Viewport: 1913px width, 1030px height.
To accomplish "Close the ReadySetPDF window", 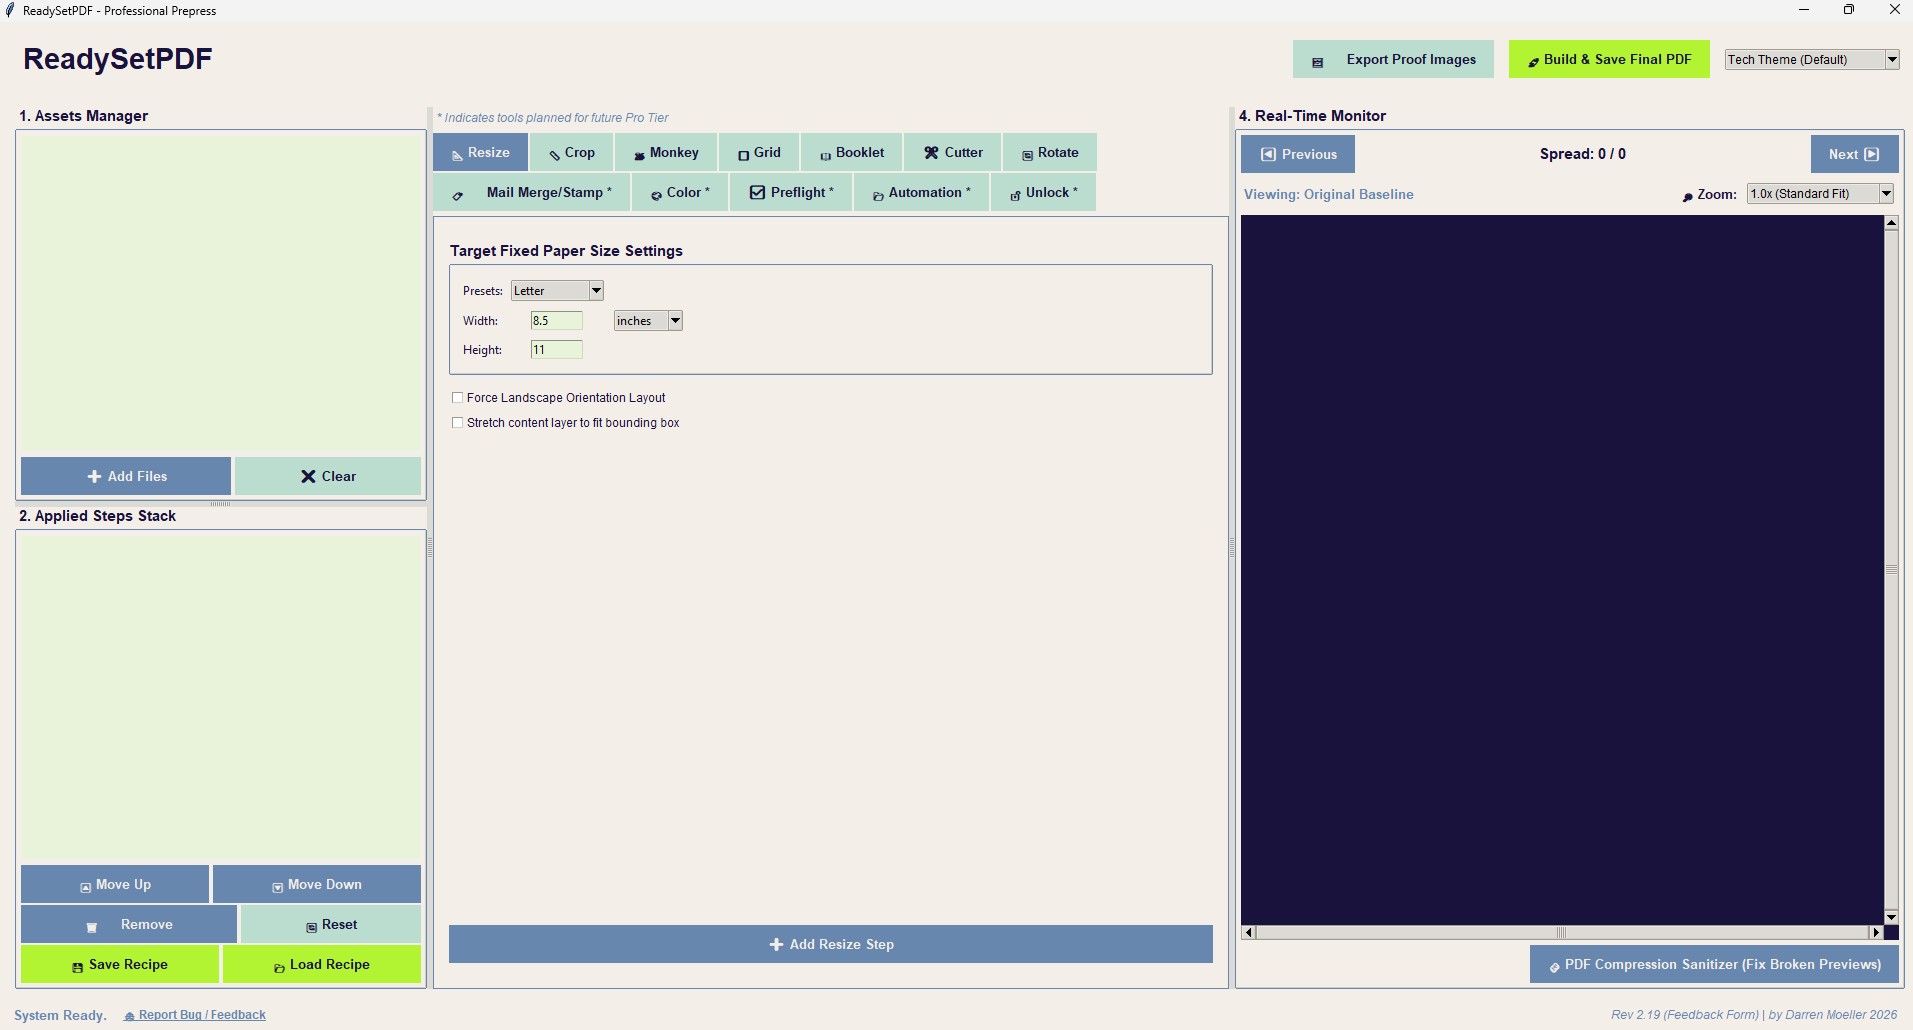I will pyautogui.click(x=1894, y=10).
